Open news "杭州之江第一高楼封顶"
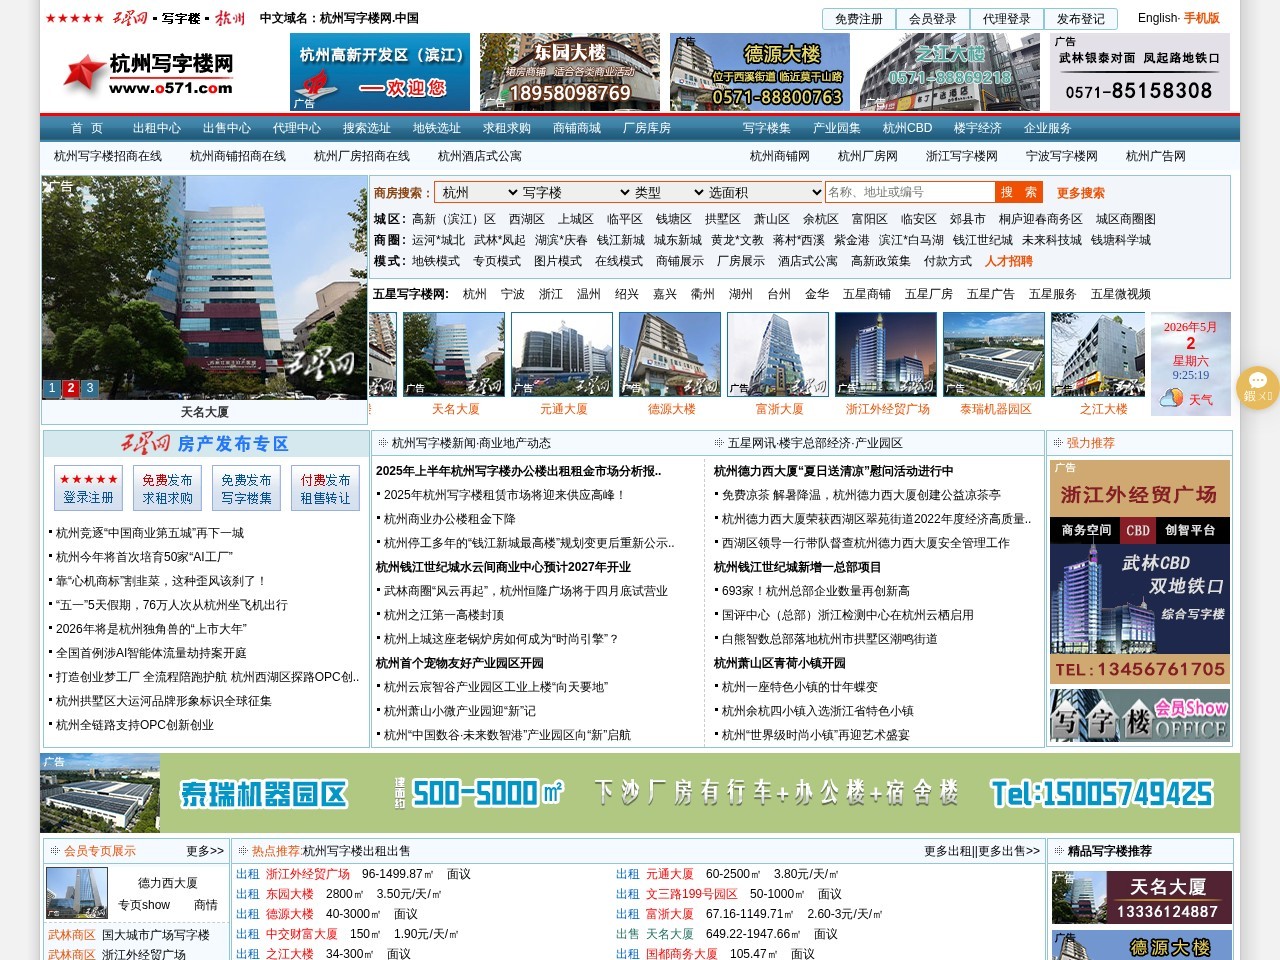This screenshot has height=960, width=1280. [444, 615]
